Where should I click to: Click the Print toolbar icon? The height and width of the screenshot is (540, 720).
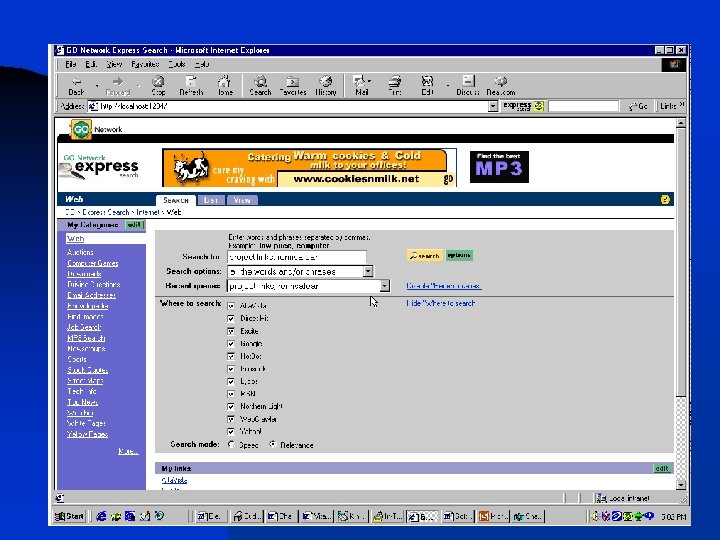coord(395,86)
